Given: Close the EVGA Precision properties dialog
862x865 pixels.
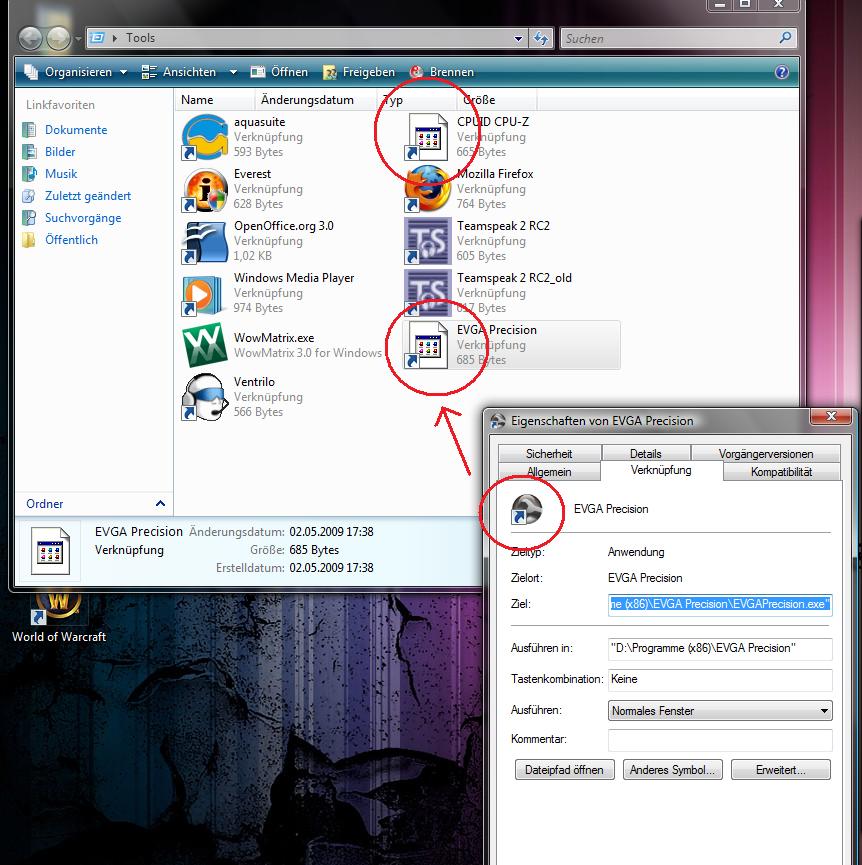Looking at the screenshot, I should click(x=832, y=417).
